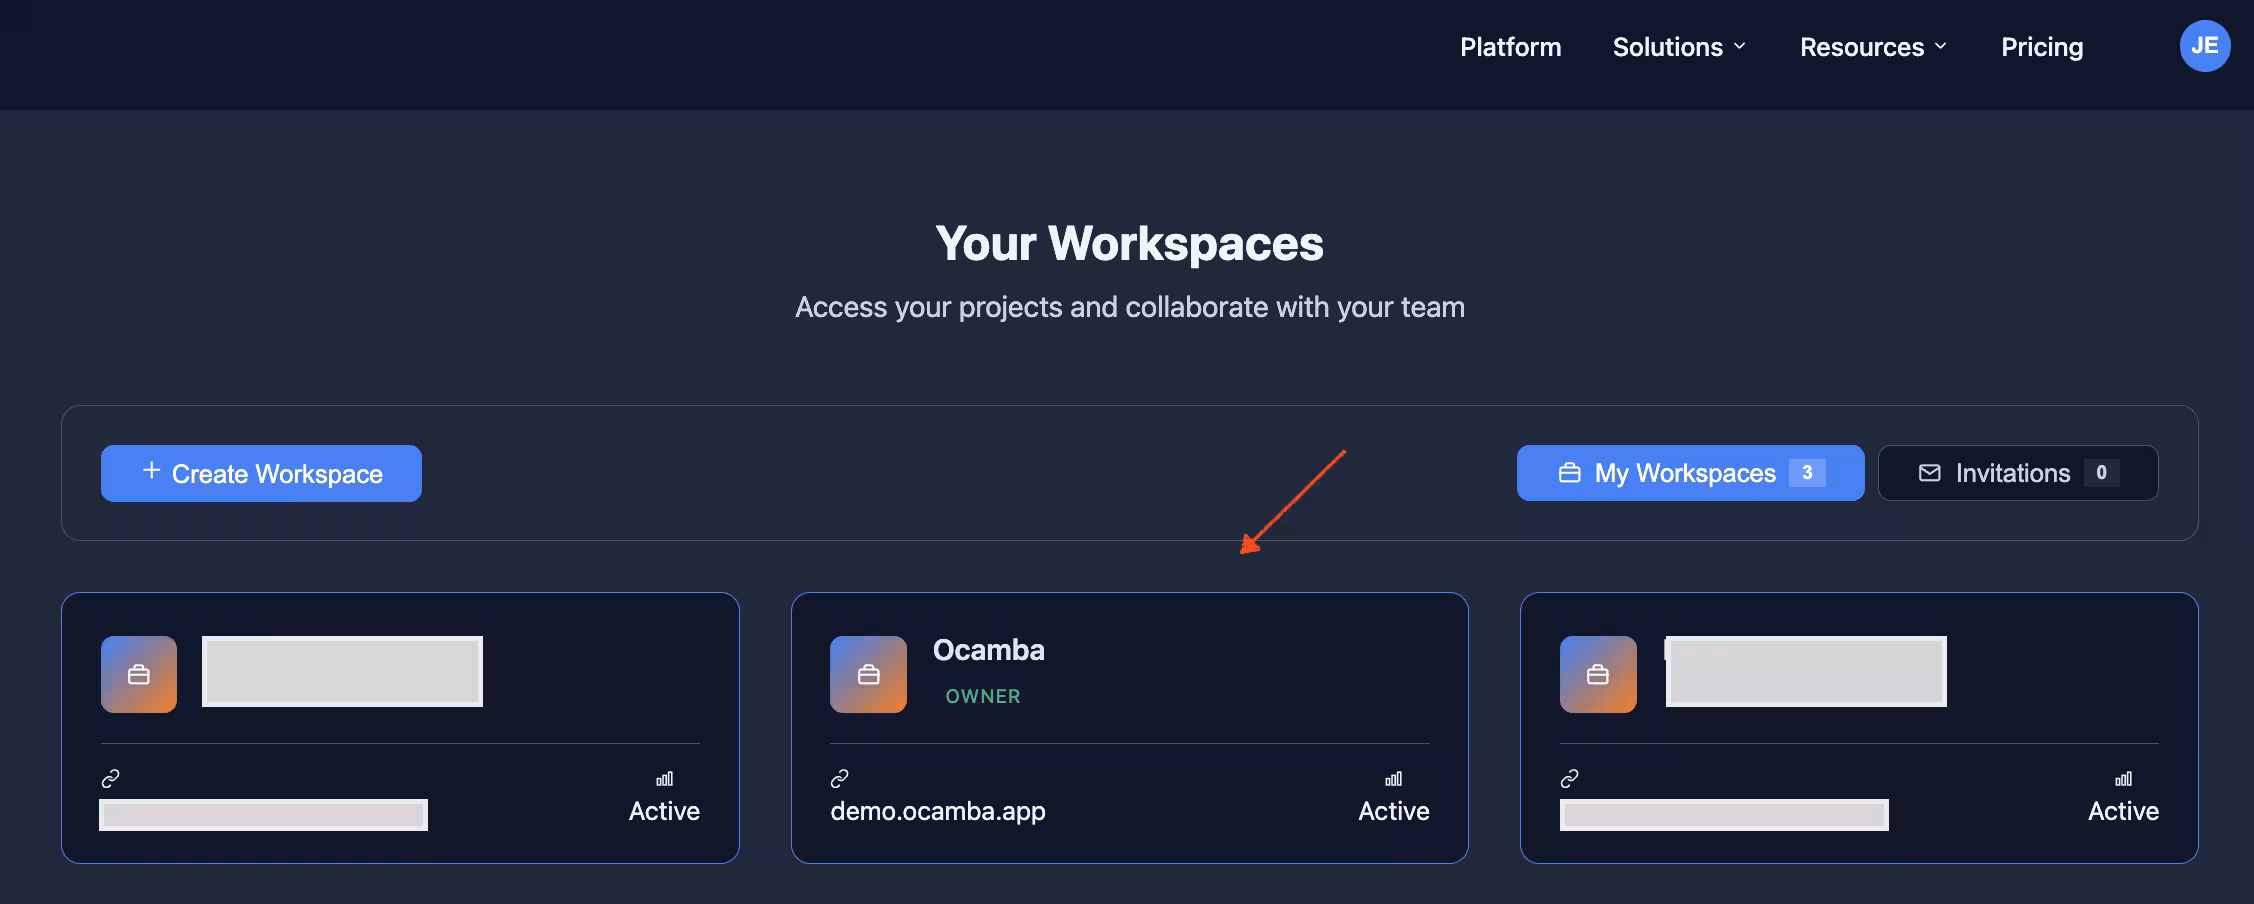Check your Invitations

2017,472
